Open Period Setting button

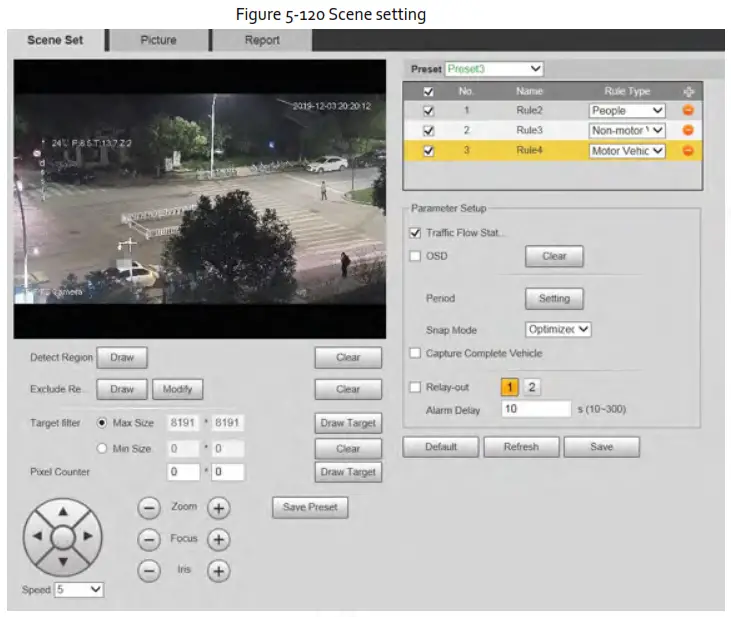tap(554, 298)
